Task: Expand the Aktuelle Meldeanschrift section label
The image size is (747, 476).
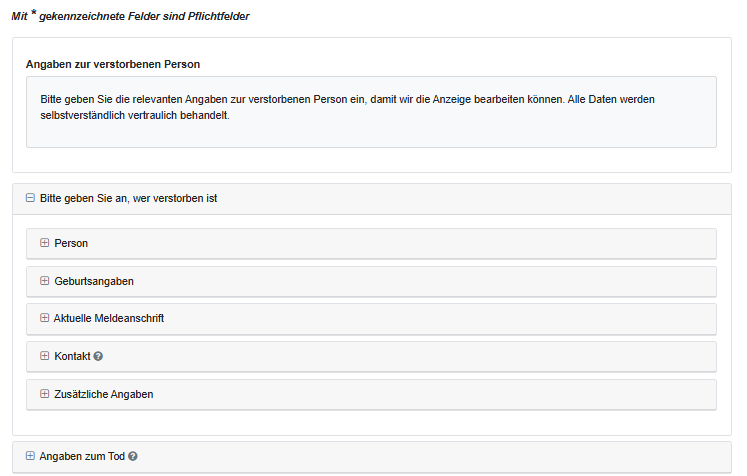Action: coord(109,318)
